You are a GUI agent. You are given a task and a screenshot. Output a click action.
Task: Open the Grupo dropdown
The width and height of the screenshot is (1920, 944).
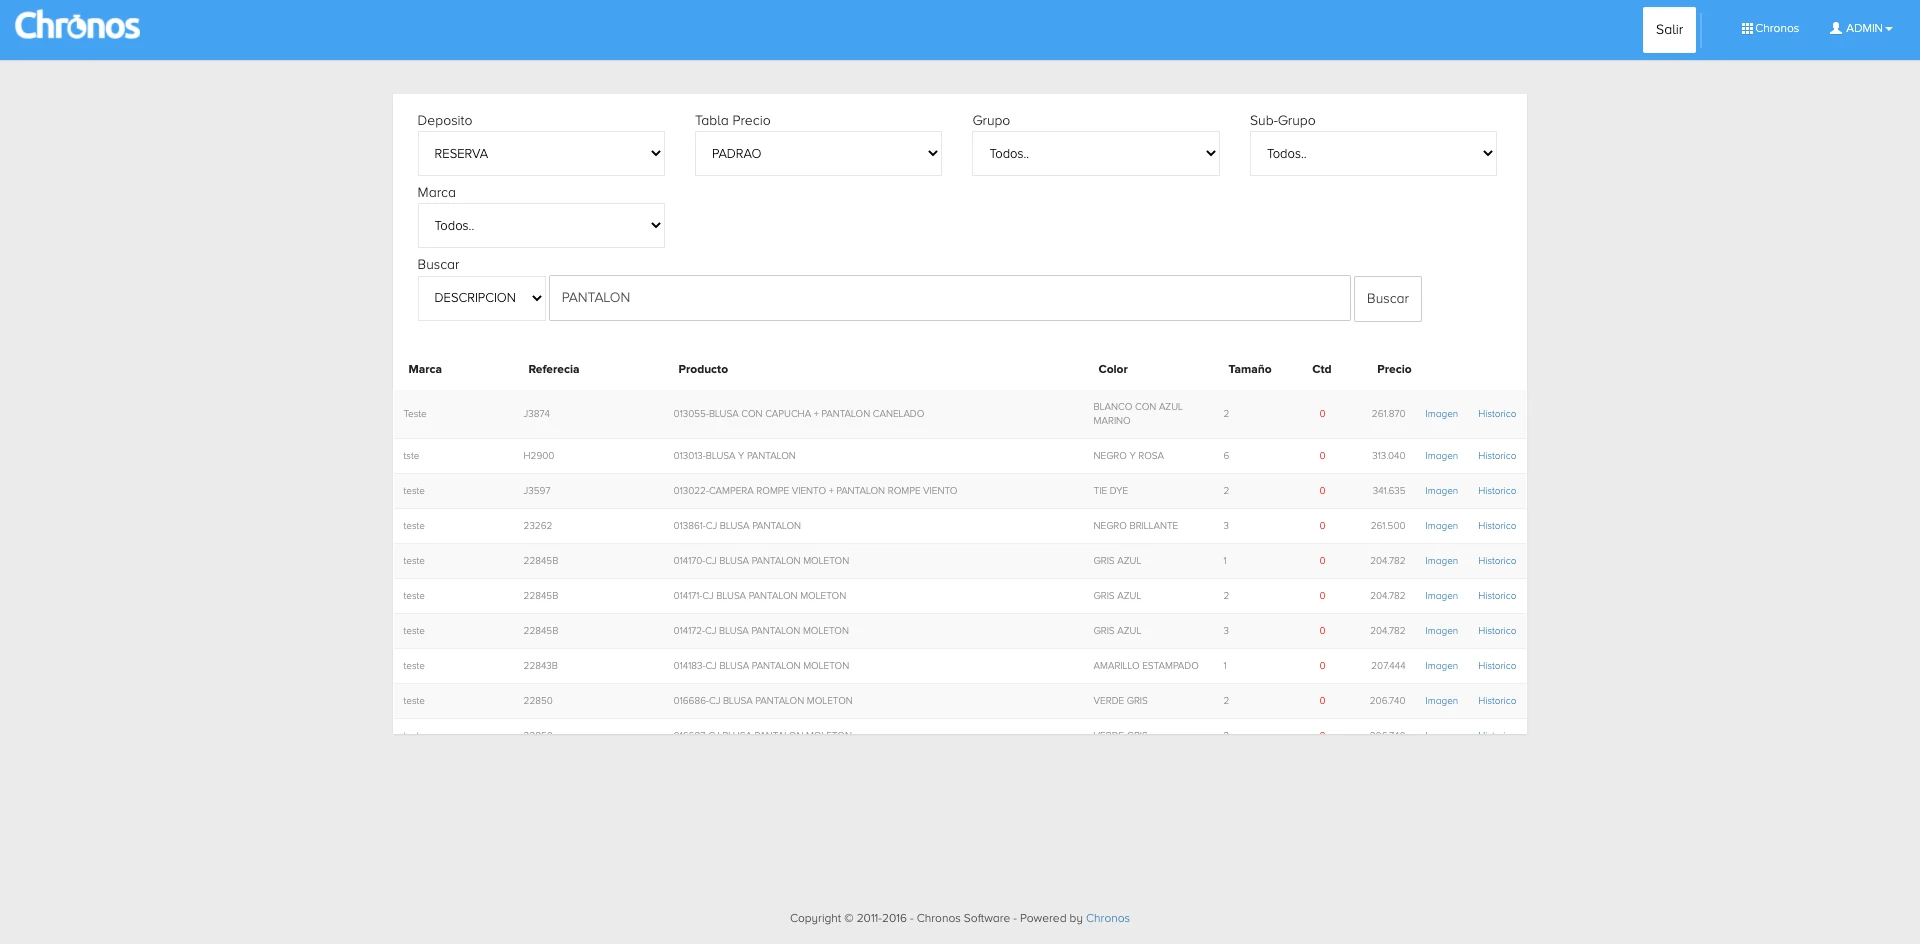pos(1096,154)
